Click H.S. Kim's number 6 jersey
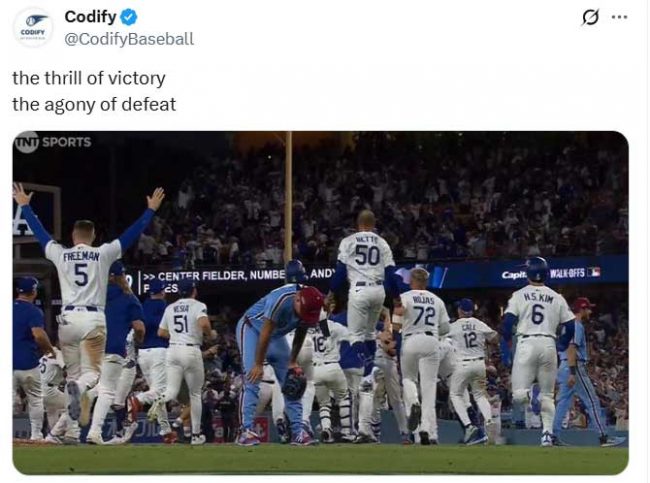Screen dimensions: 650x483 (538, 312)
